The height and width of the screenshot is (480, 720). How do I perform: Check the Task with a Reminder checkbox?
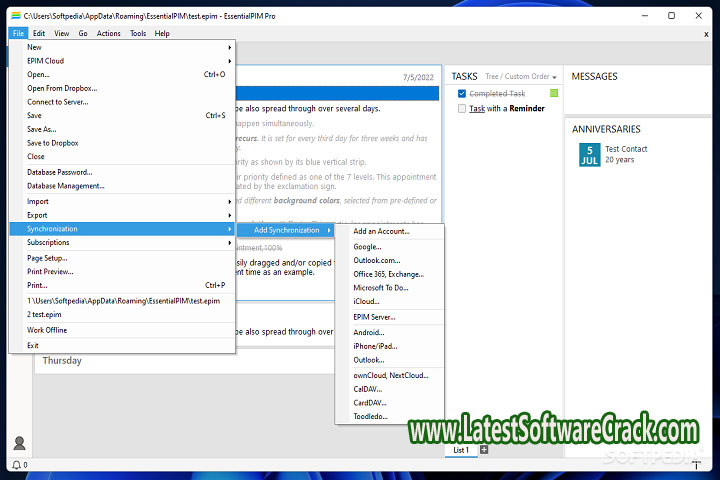[462, 109]
